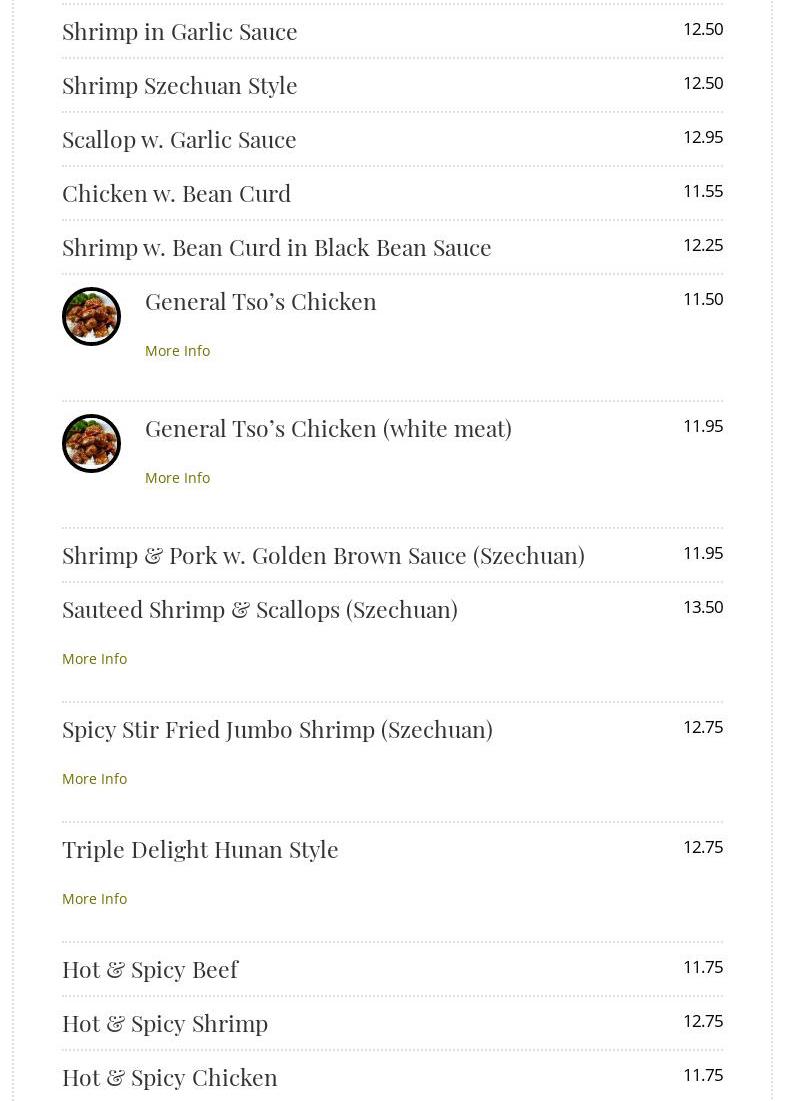Expand More Info for Sauteed Shrimp & Scallops
The width and height of the screenshot is (785, 1101).
tap(94, 659)
